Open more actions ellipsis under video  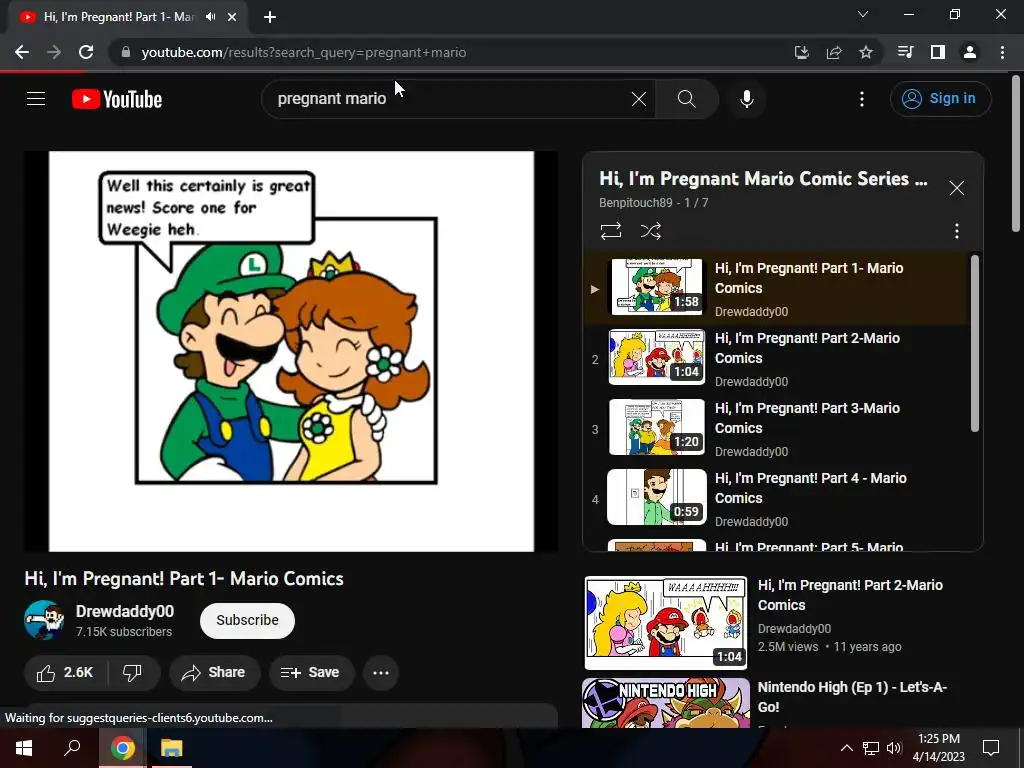click(381, 673)
